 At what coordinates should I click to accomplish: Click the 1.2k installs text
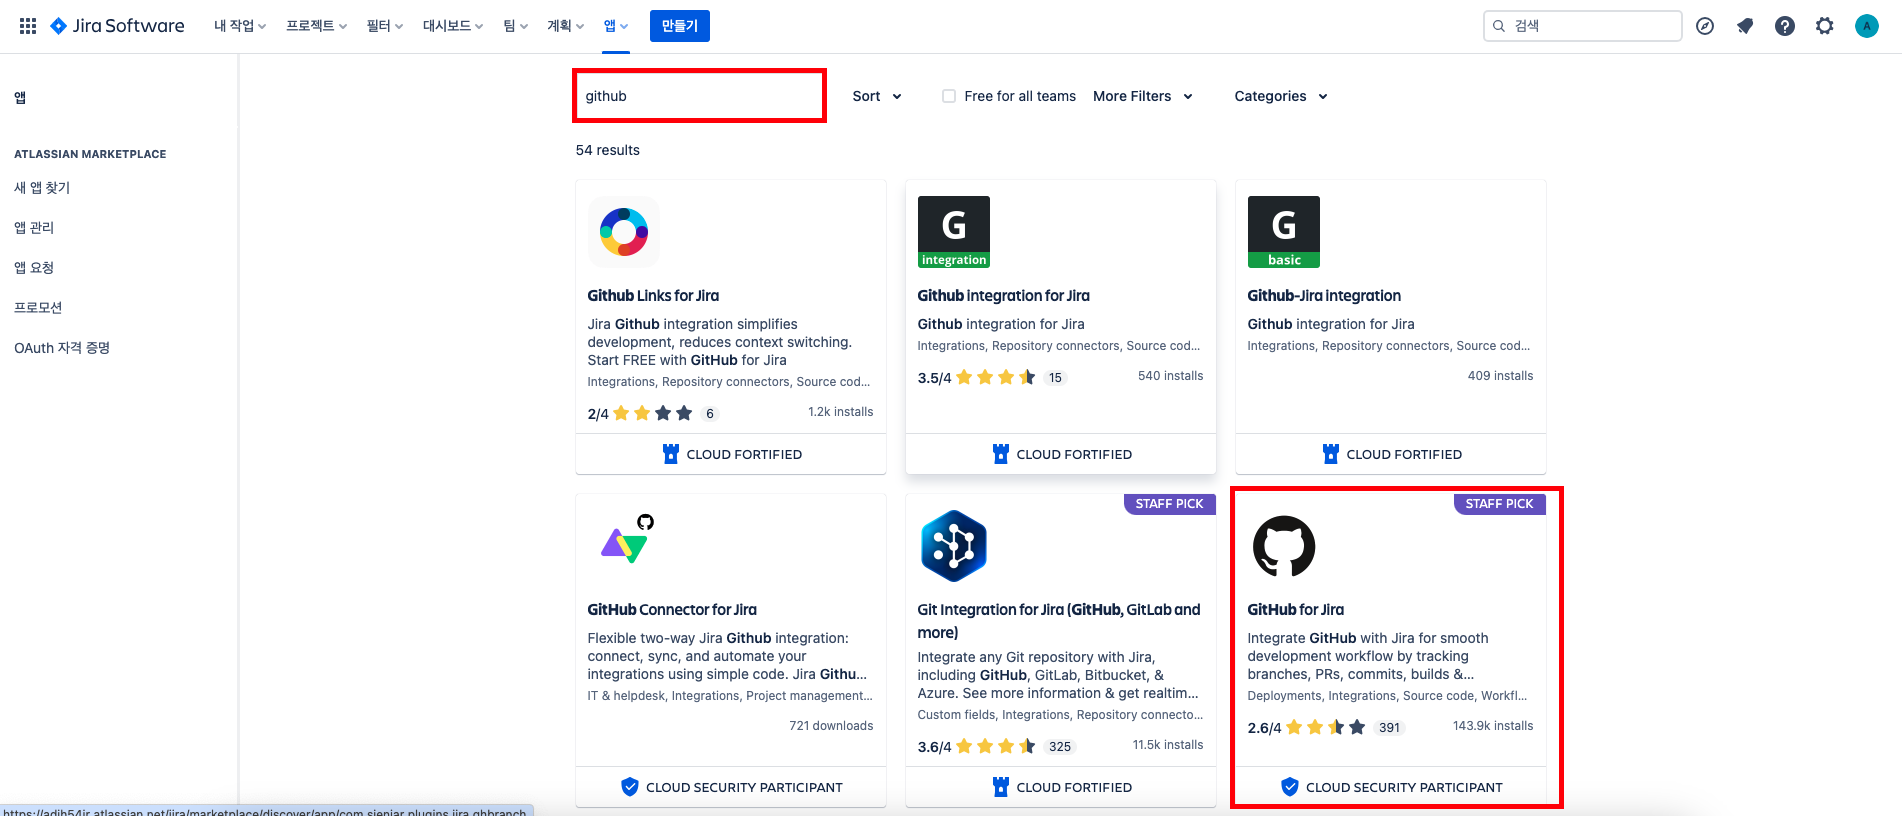[841, 412]
